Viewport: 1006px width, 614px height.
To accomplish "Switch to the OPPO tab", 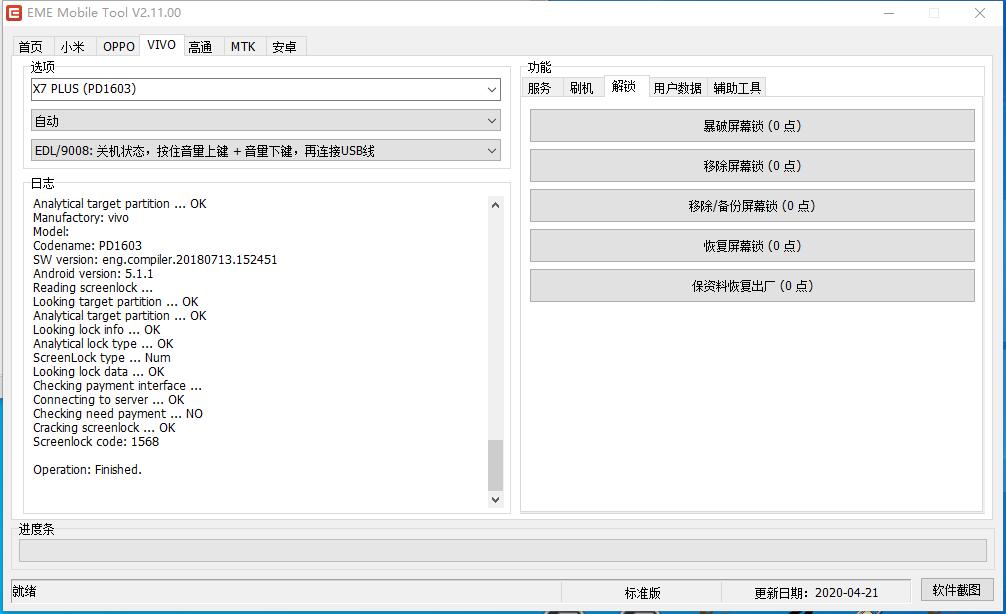I will 119,47.
